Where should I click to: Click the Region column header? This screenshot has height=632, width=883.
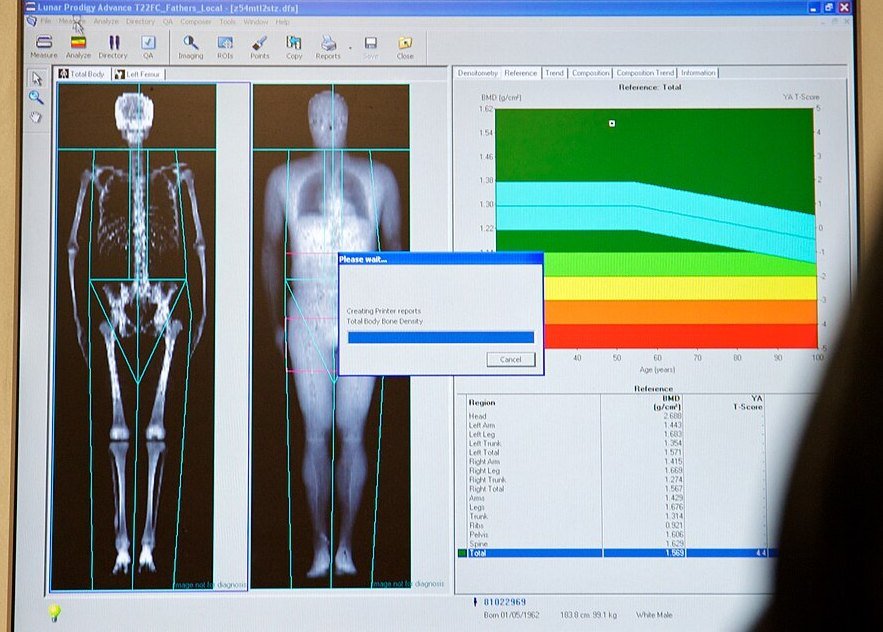click(x=481, y=402)
